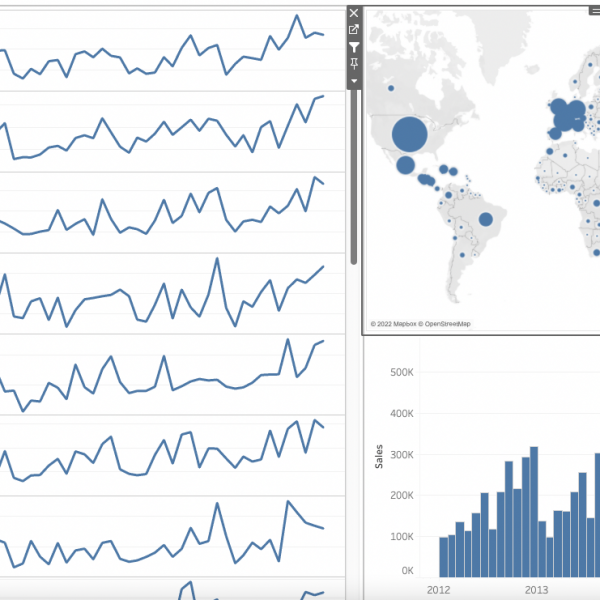The height and width of the screenshot is (600, 600).
Task: Click the pin icon to fix map size
Action: coord(354,63)
